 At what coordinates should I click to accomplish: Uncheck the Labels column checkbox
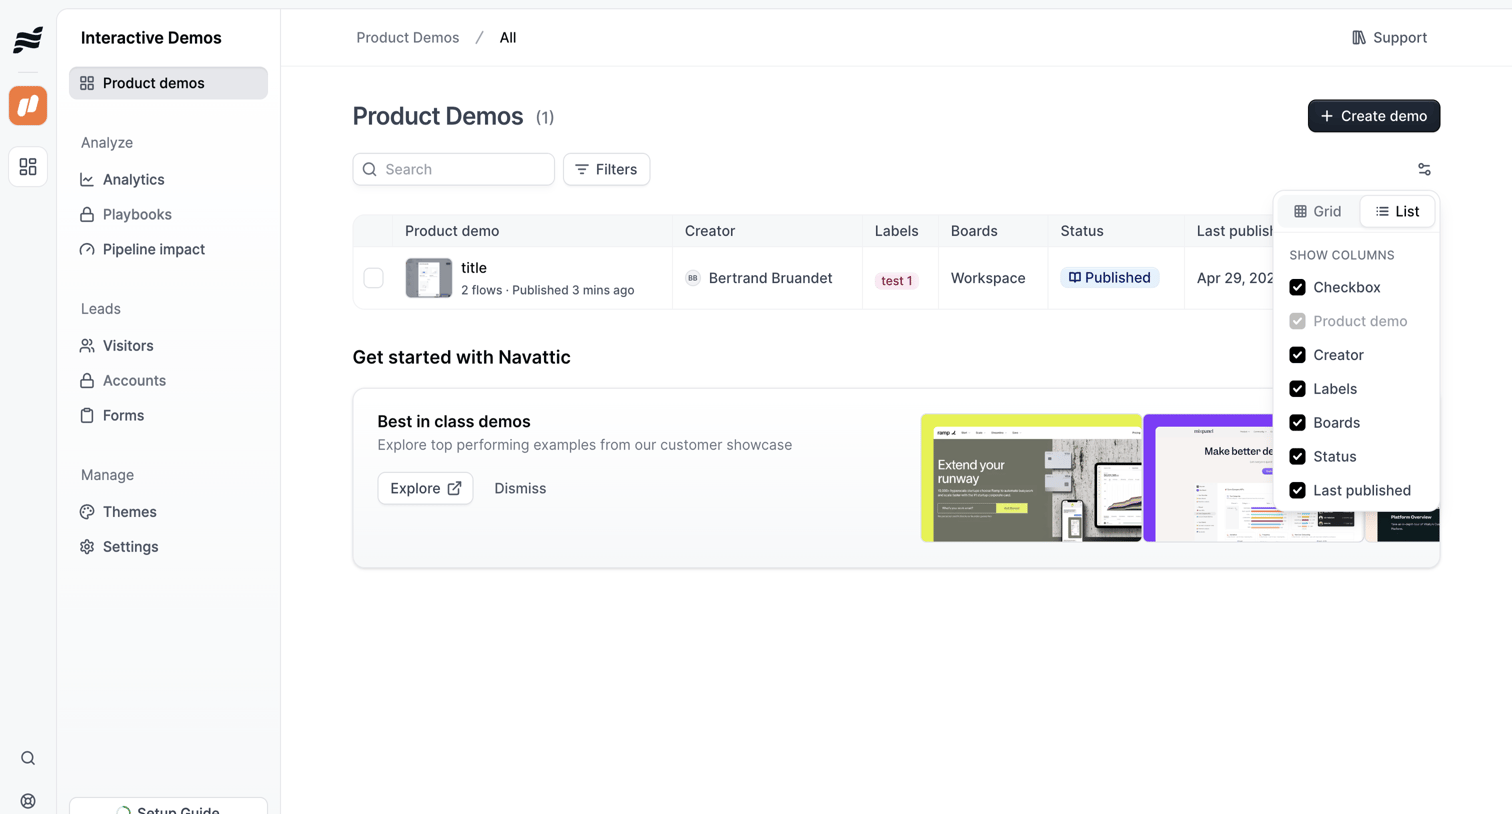tap(1297, 389)
